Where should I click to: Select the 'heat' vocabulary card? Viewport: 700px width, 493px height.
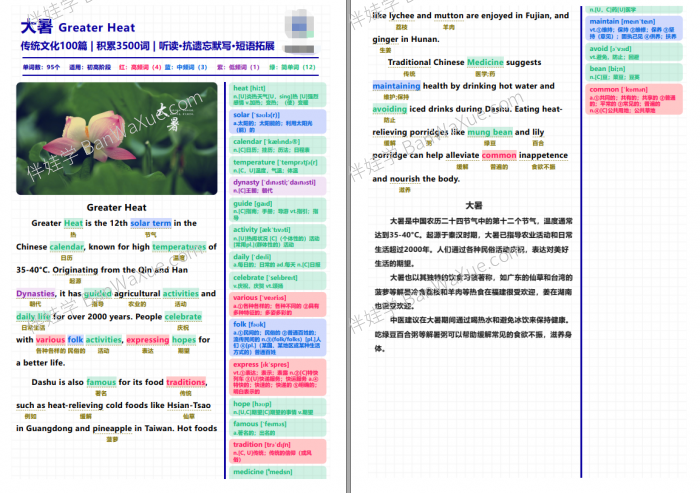277,95
